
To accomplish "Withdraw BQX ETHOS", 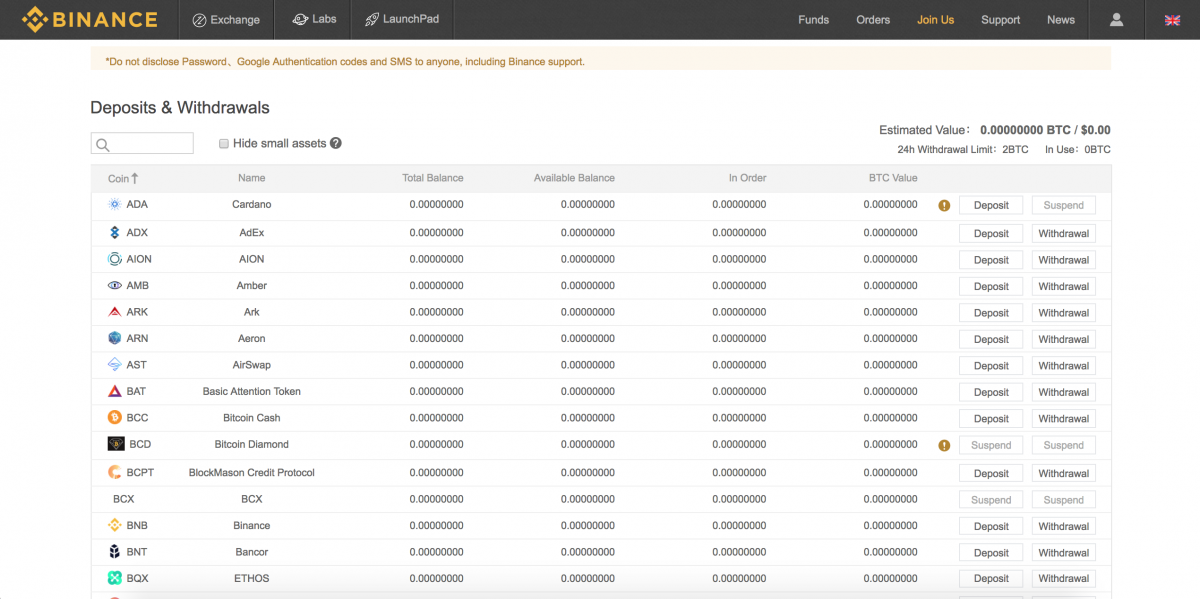I will click(x=1064, y=579).
